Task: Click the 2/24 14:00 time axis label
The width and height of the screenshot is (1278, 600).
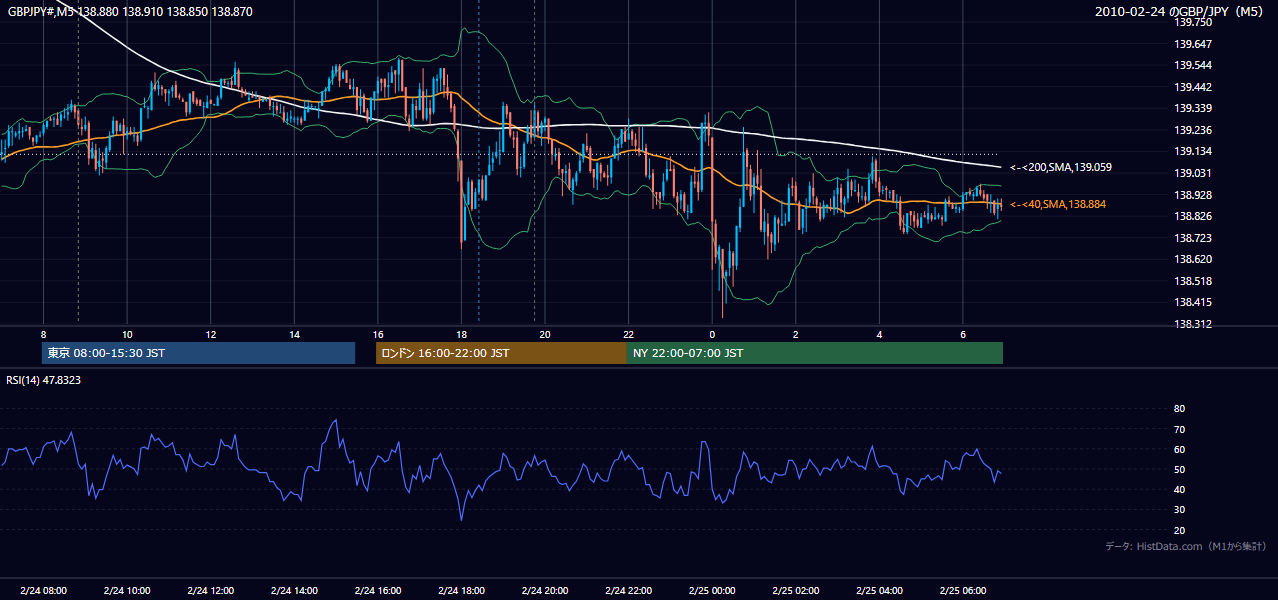Action: tap(294, 590)
